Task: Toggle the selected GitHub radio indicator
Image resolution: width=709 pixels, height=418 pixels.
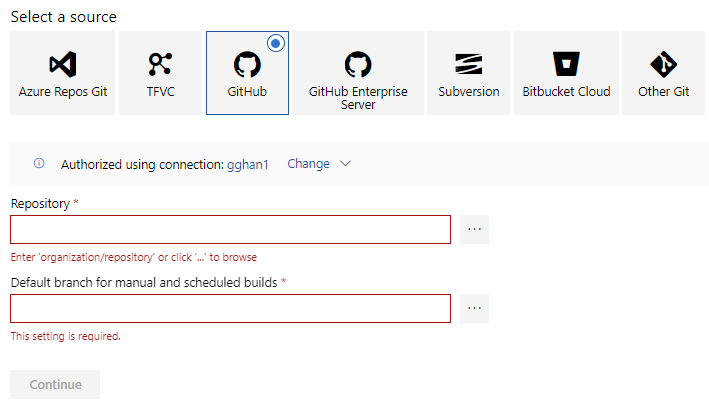Action: tap(277, 43)
